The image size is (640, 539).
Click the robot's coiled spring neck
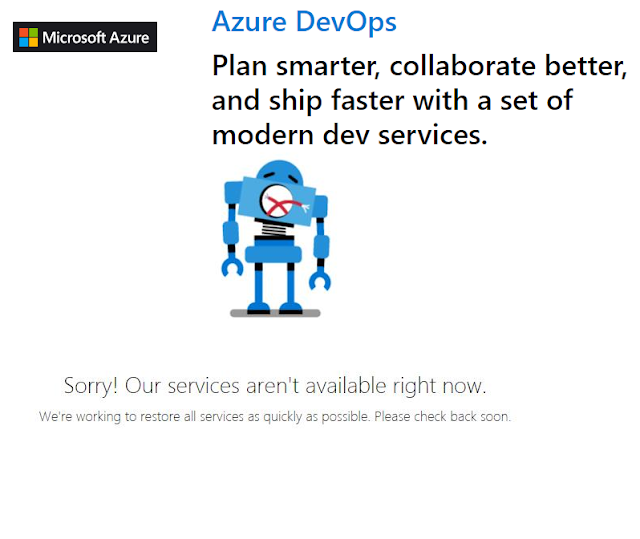point(276,228)
